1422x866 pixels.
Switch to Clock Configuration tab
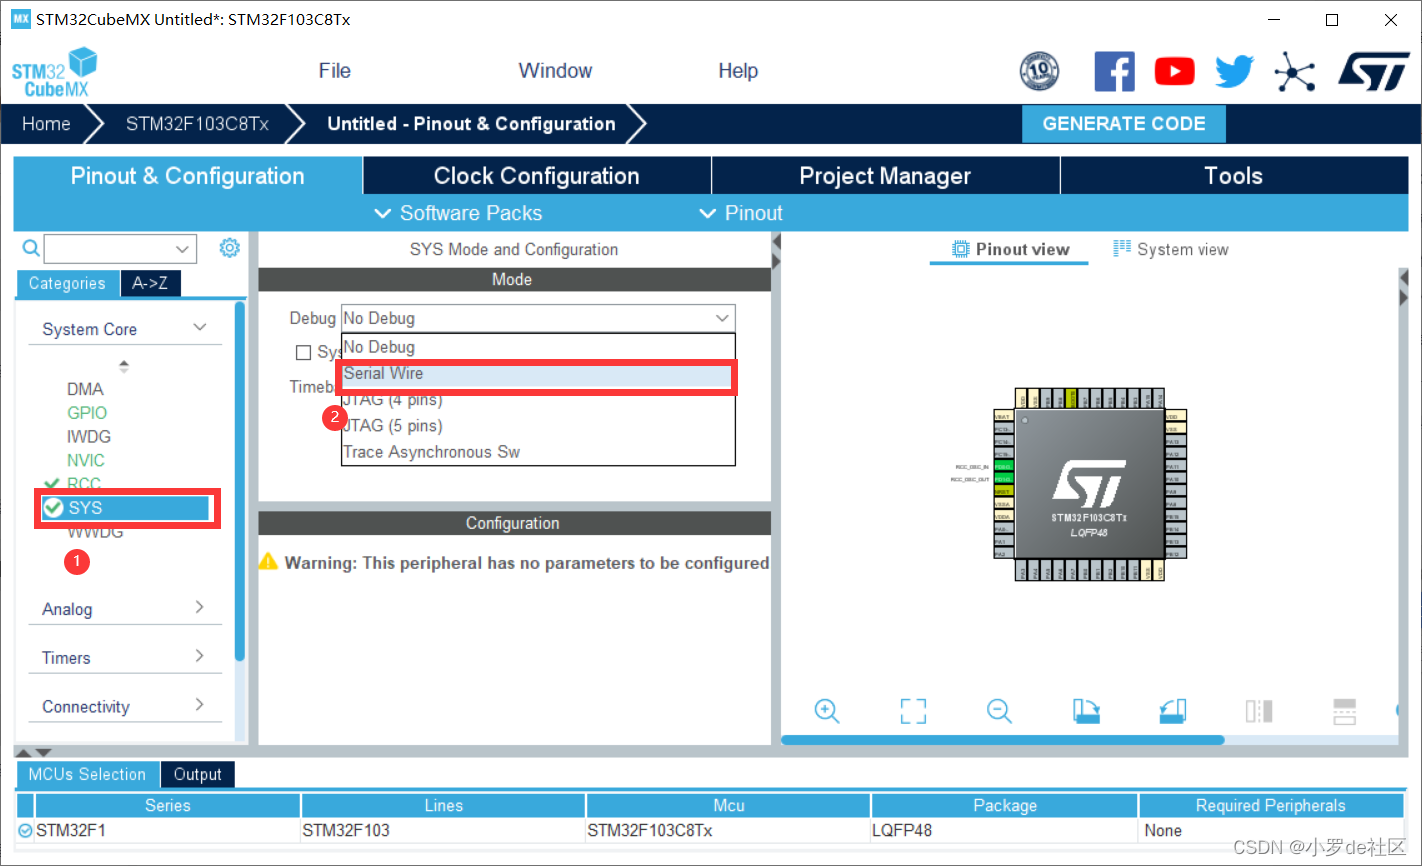(537, 176)
